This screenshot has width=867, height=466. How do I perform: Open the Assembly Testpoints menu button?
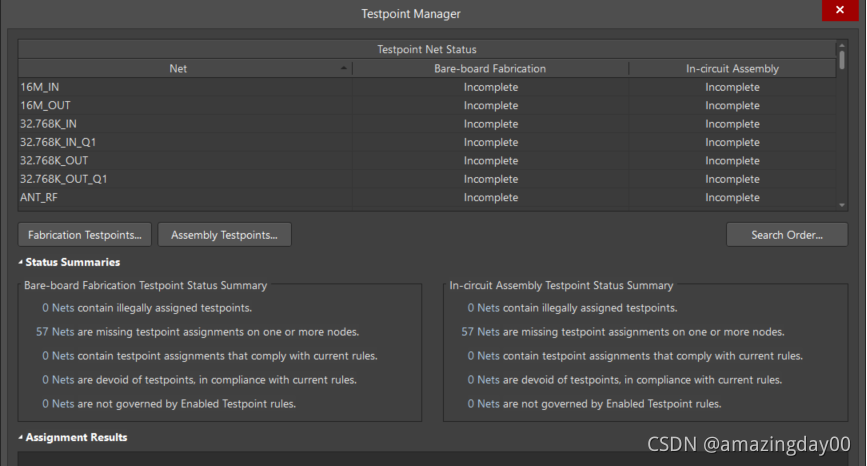point(224,235)
